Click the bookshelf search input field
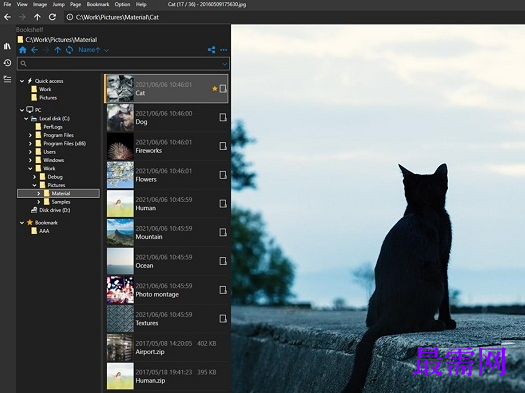 tap(123, 64)
